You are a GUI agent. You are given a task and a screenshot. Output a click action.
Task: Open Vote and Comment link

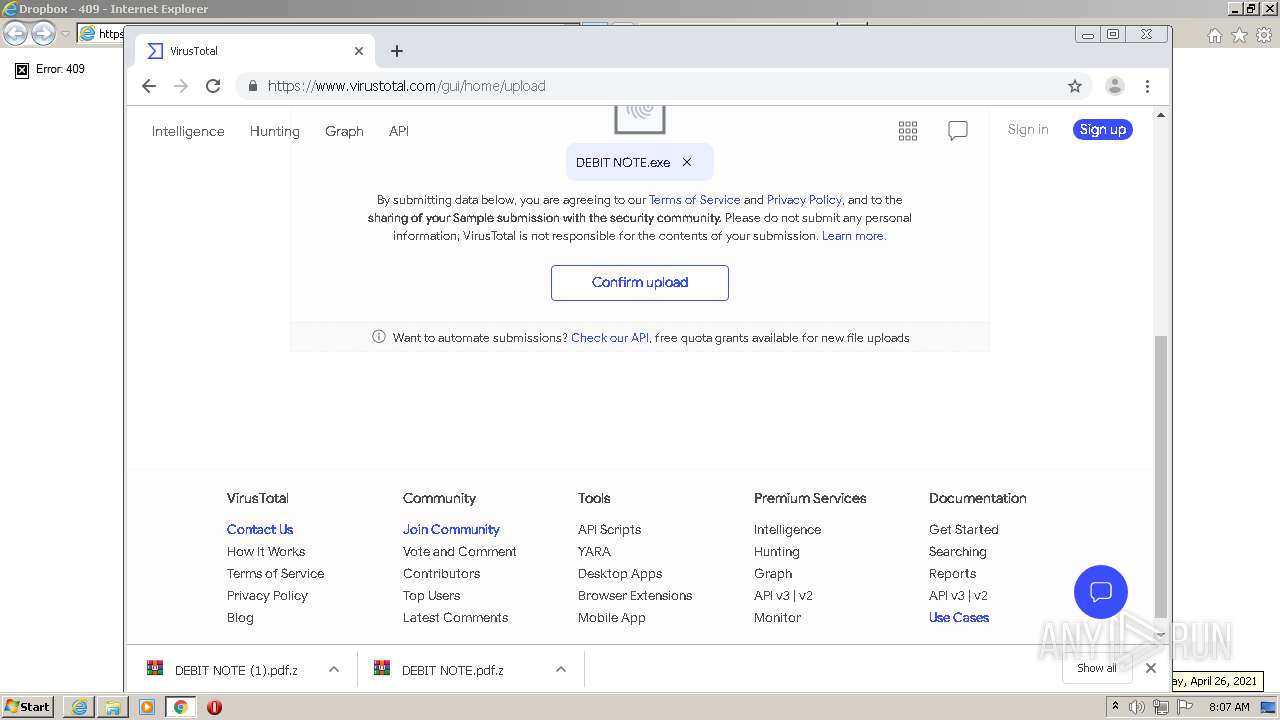click(x=460, y=552)
